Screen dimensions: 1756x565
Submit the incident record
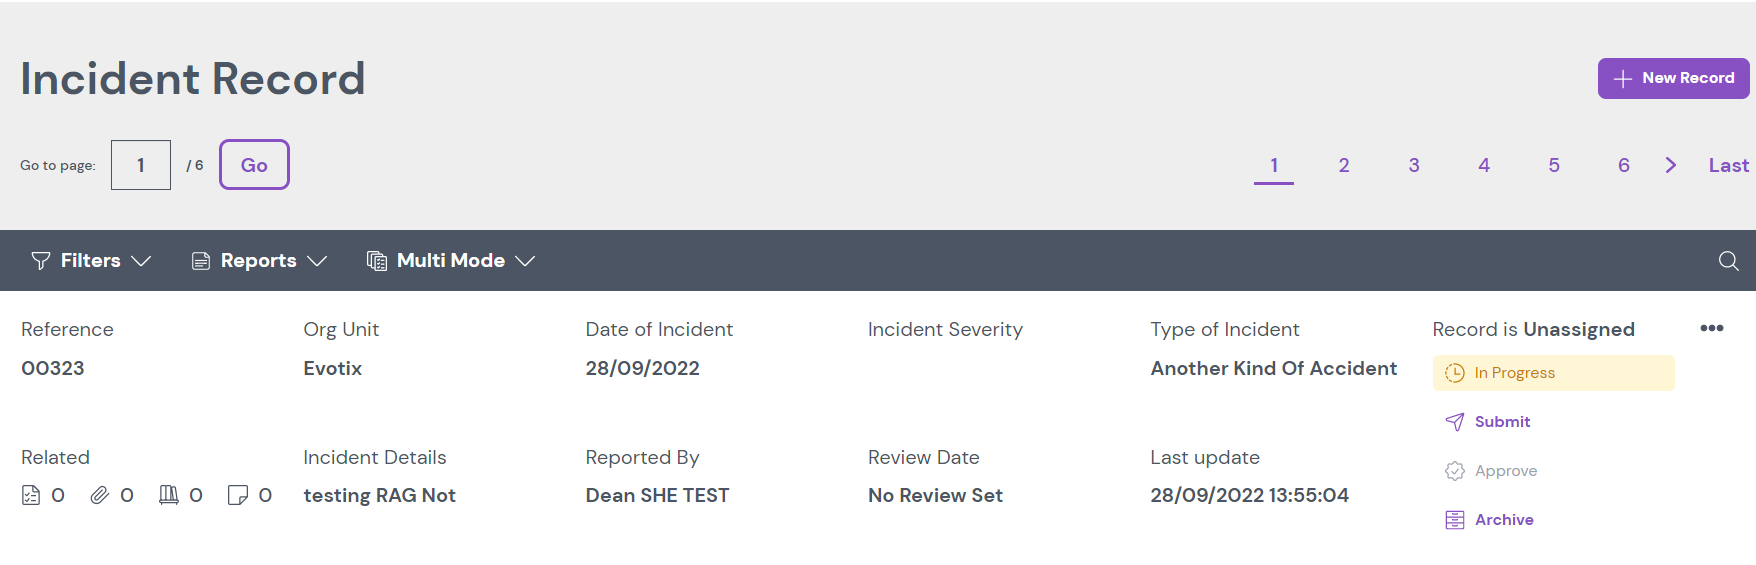(x=1501, y=422)
